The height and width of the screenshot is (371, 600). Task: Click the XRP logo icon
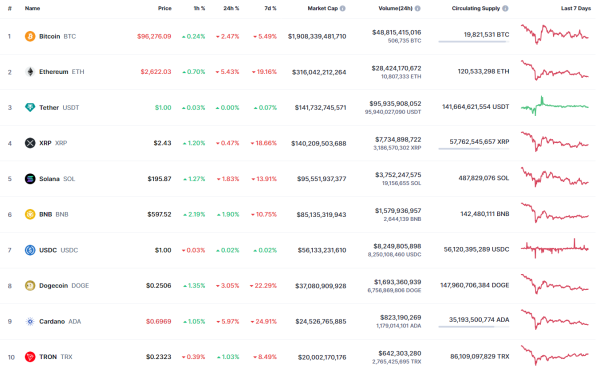click(x=30, y=143)
